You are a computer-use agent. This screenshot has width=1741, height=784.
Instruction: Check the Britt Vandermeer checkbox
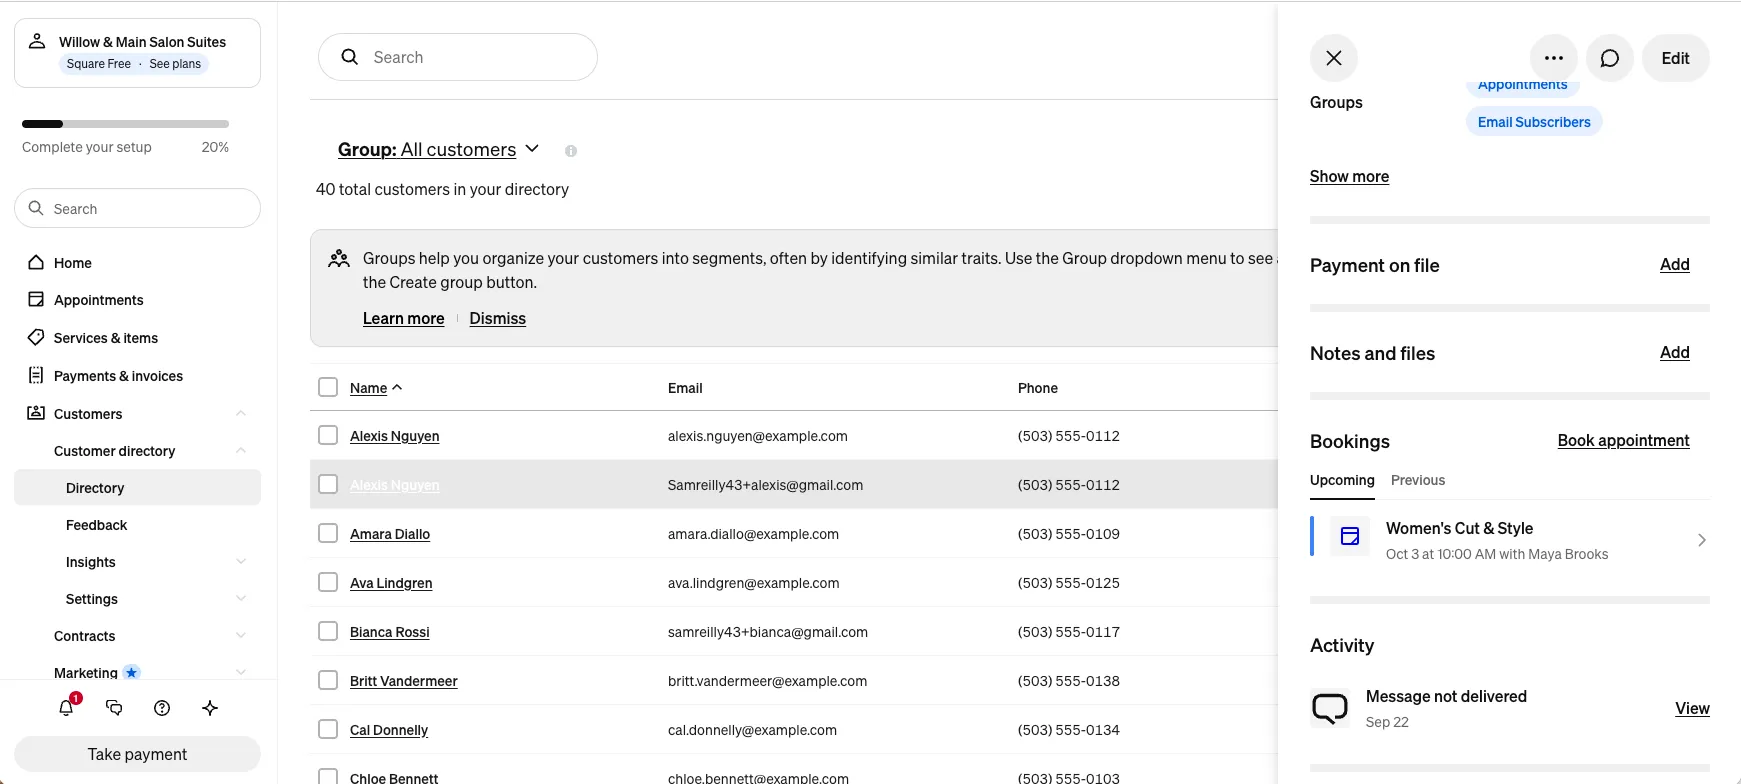click(328, 680)
